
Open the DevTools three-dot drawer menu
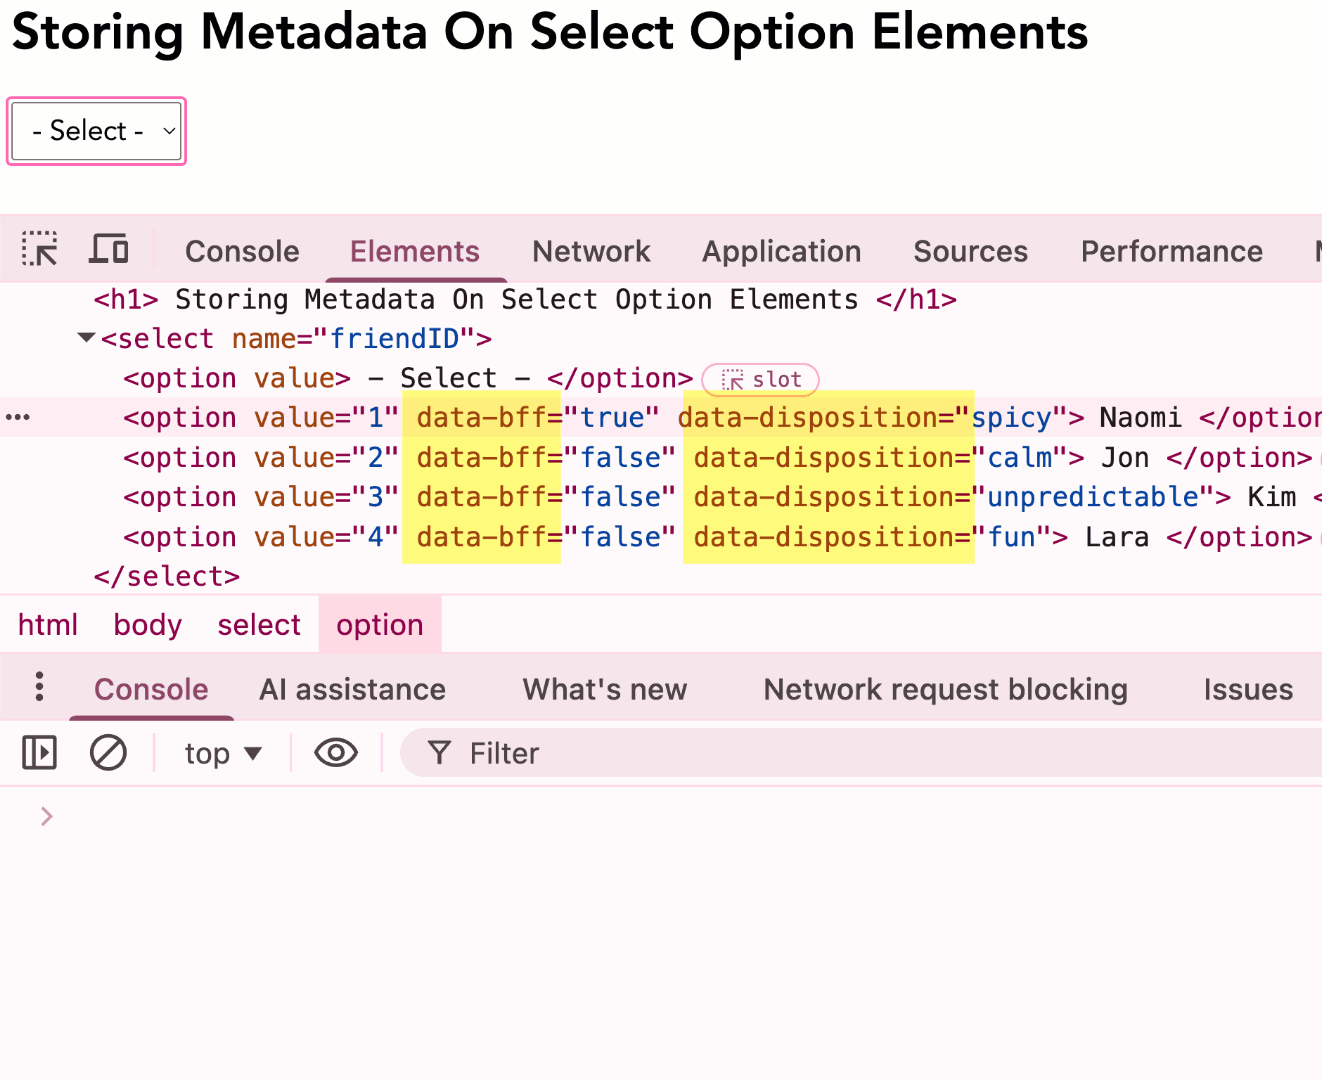pyautogui.click(x=38, y=688)
